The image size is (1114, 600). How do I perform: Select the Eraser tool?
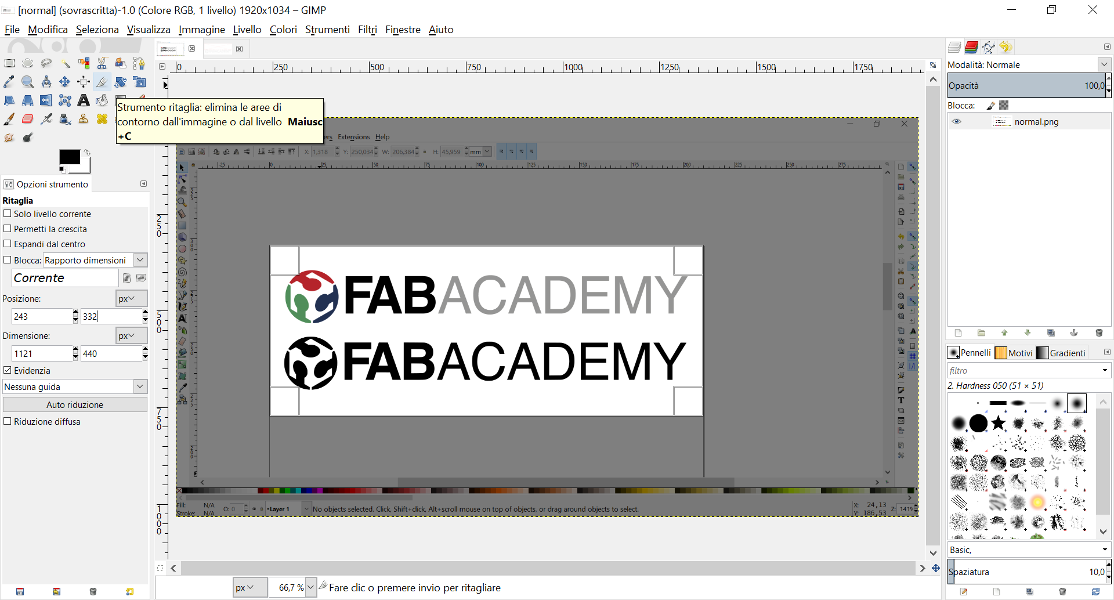pos(28,119)
